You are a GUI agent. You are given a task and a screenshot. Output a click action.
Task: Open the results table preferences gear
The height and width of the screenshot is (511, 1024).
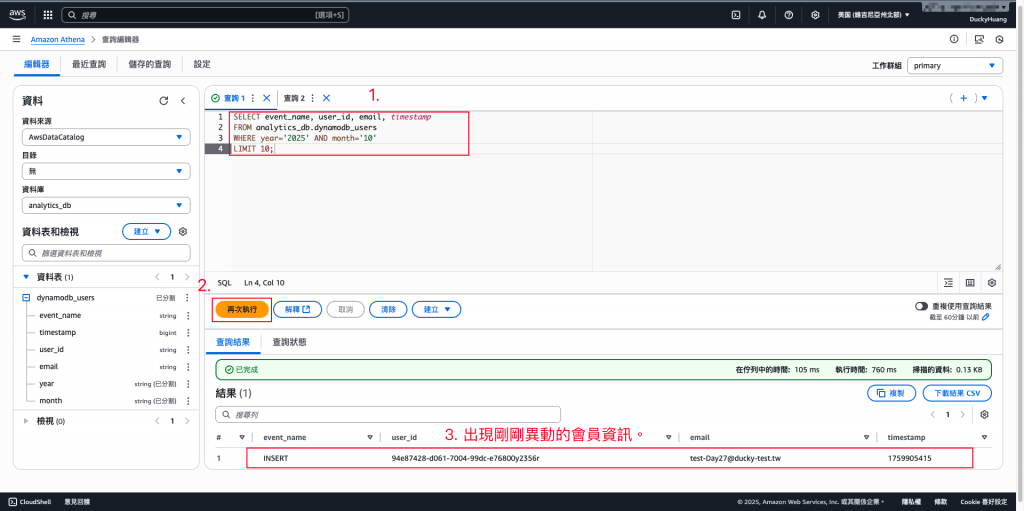click(985, 415)
